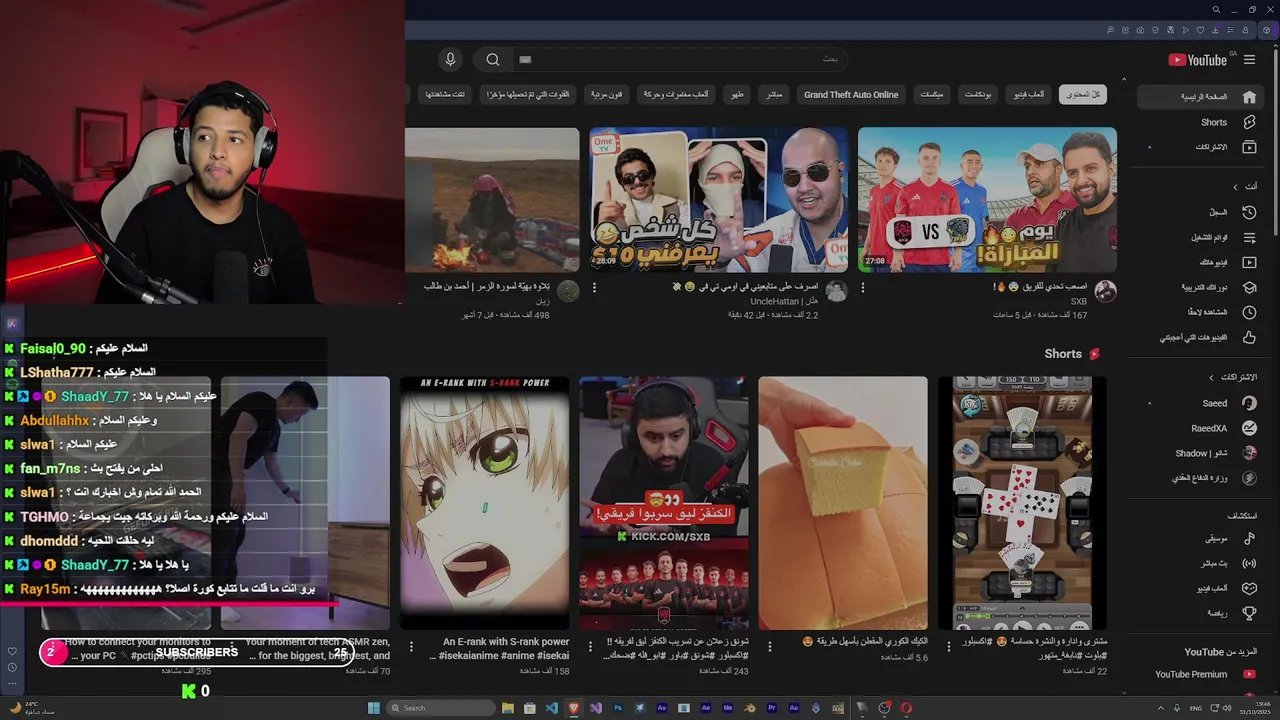
Task: Open Home icon in YouTube sidebar
Action: pos(1249,97)
